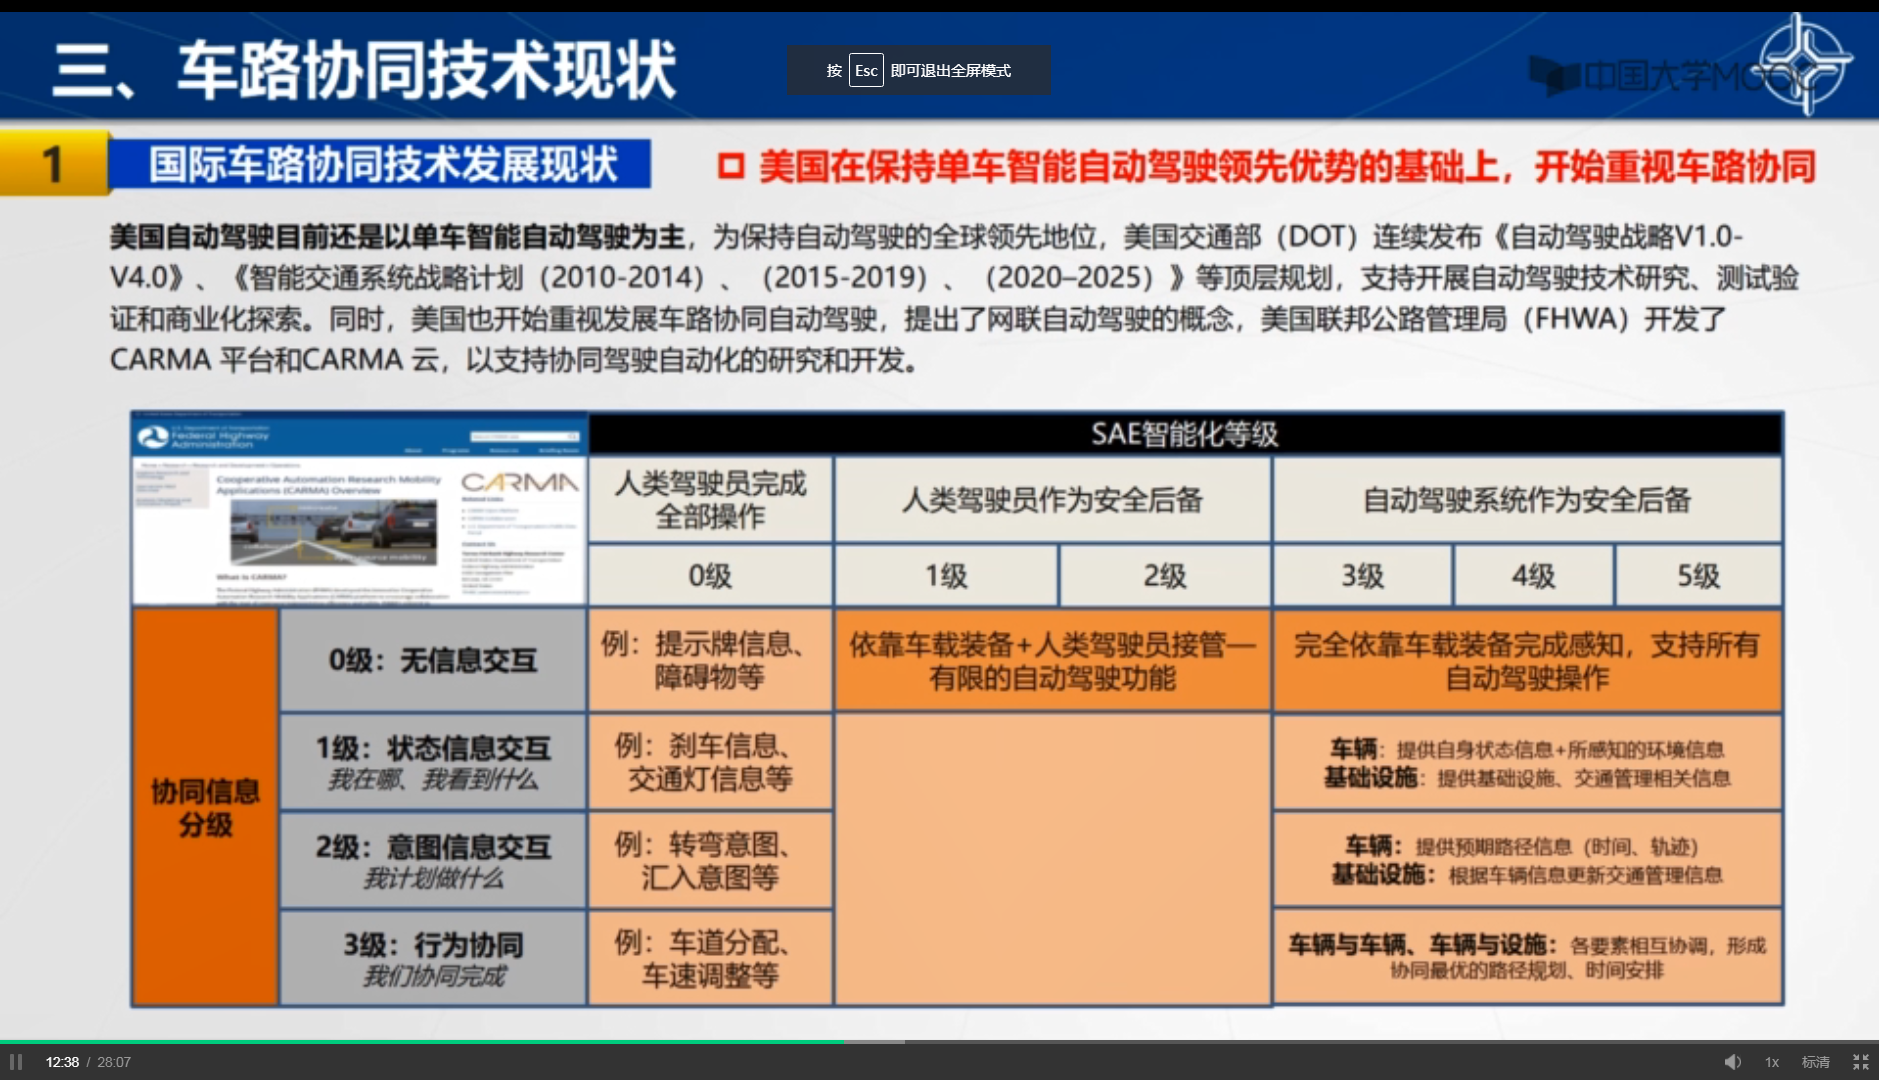Image resolution: width=1879 pixels, height=1080 pixels.
Task: Mute the video with the speaker icon
Action: point(1732,1062)
